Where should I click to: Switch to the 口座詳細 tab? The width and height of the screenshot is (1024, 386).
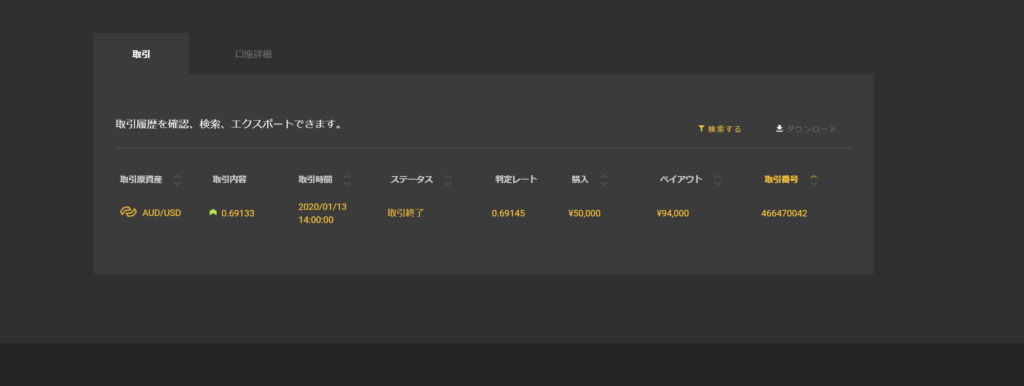point(253,54)
